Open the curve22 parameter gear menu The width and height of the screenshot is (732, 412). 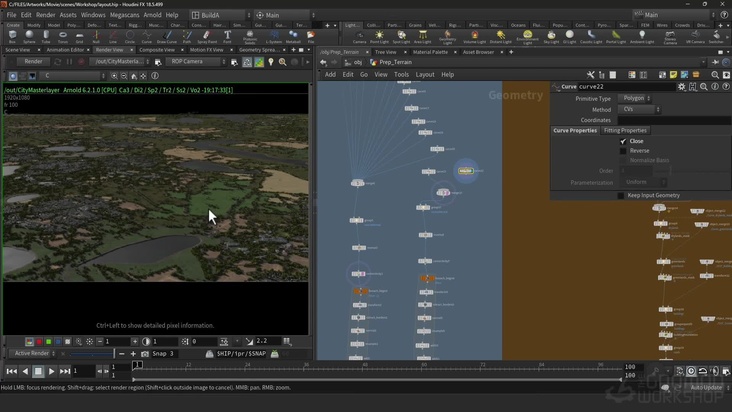682,87
